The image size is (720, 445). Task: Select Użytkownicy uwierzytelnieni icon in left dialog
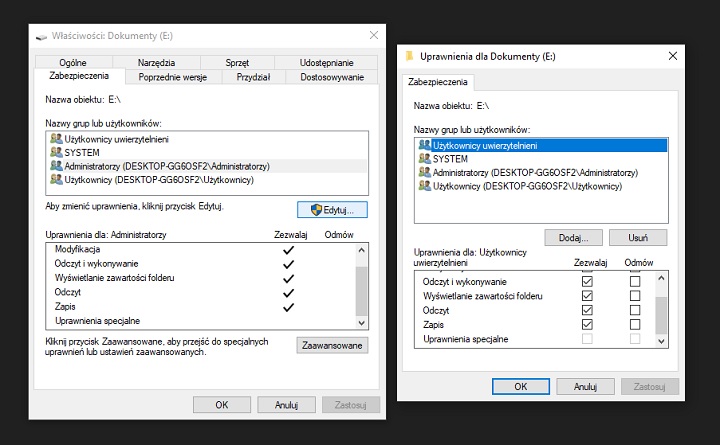point(55,138)
